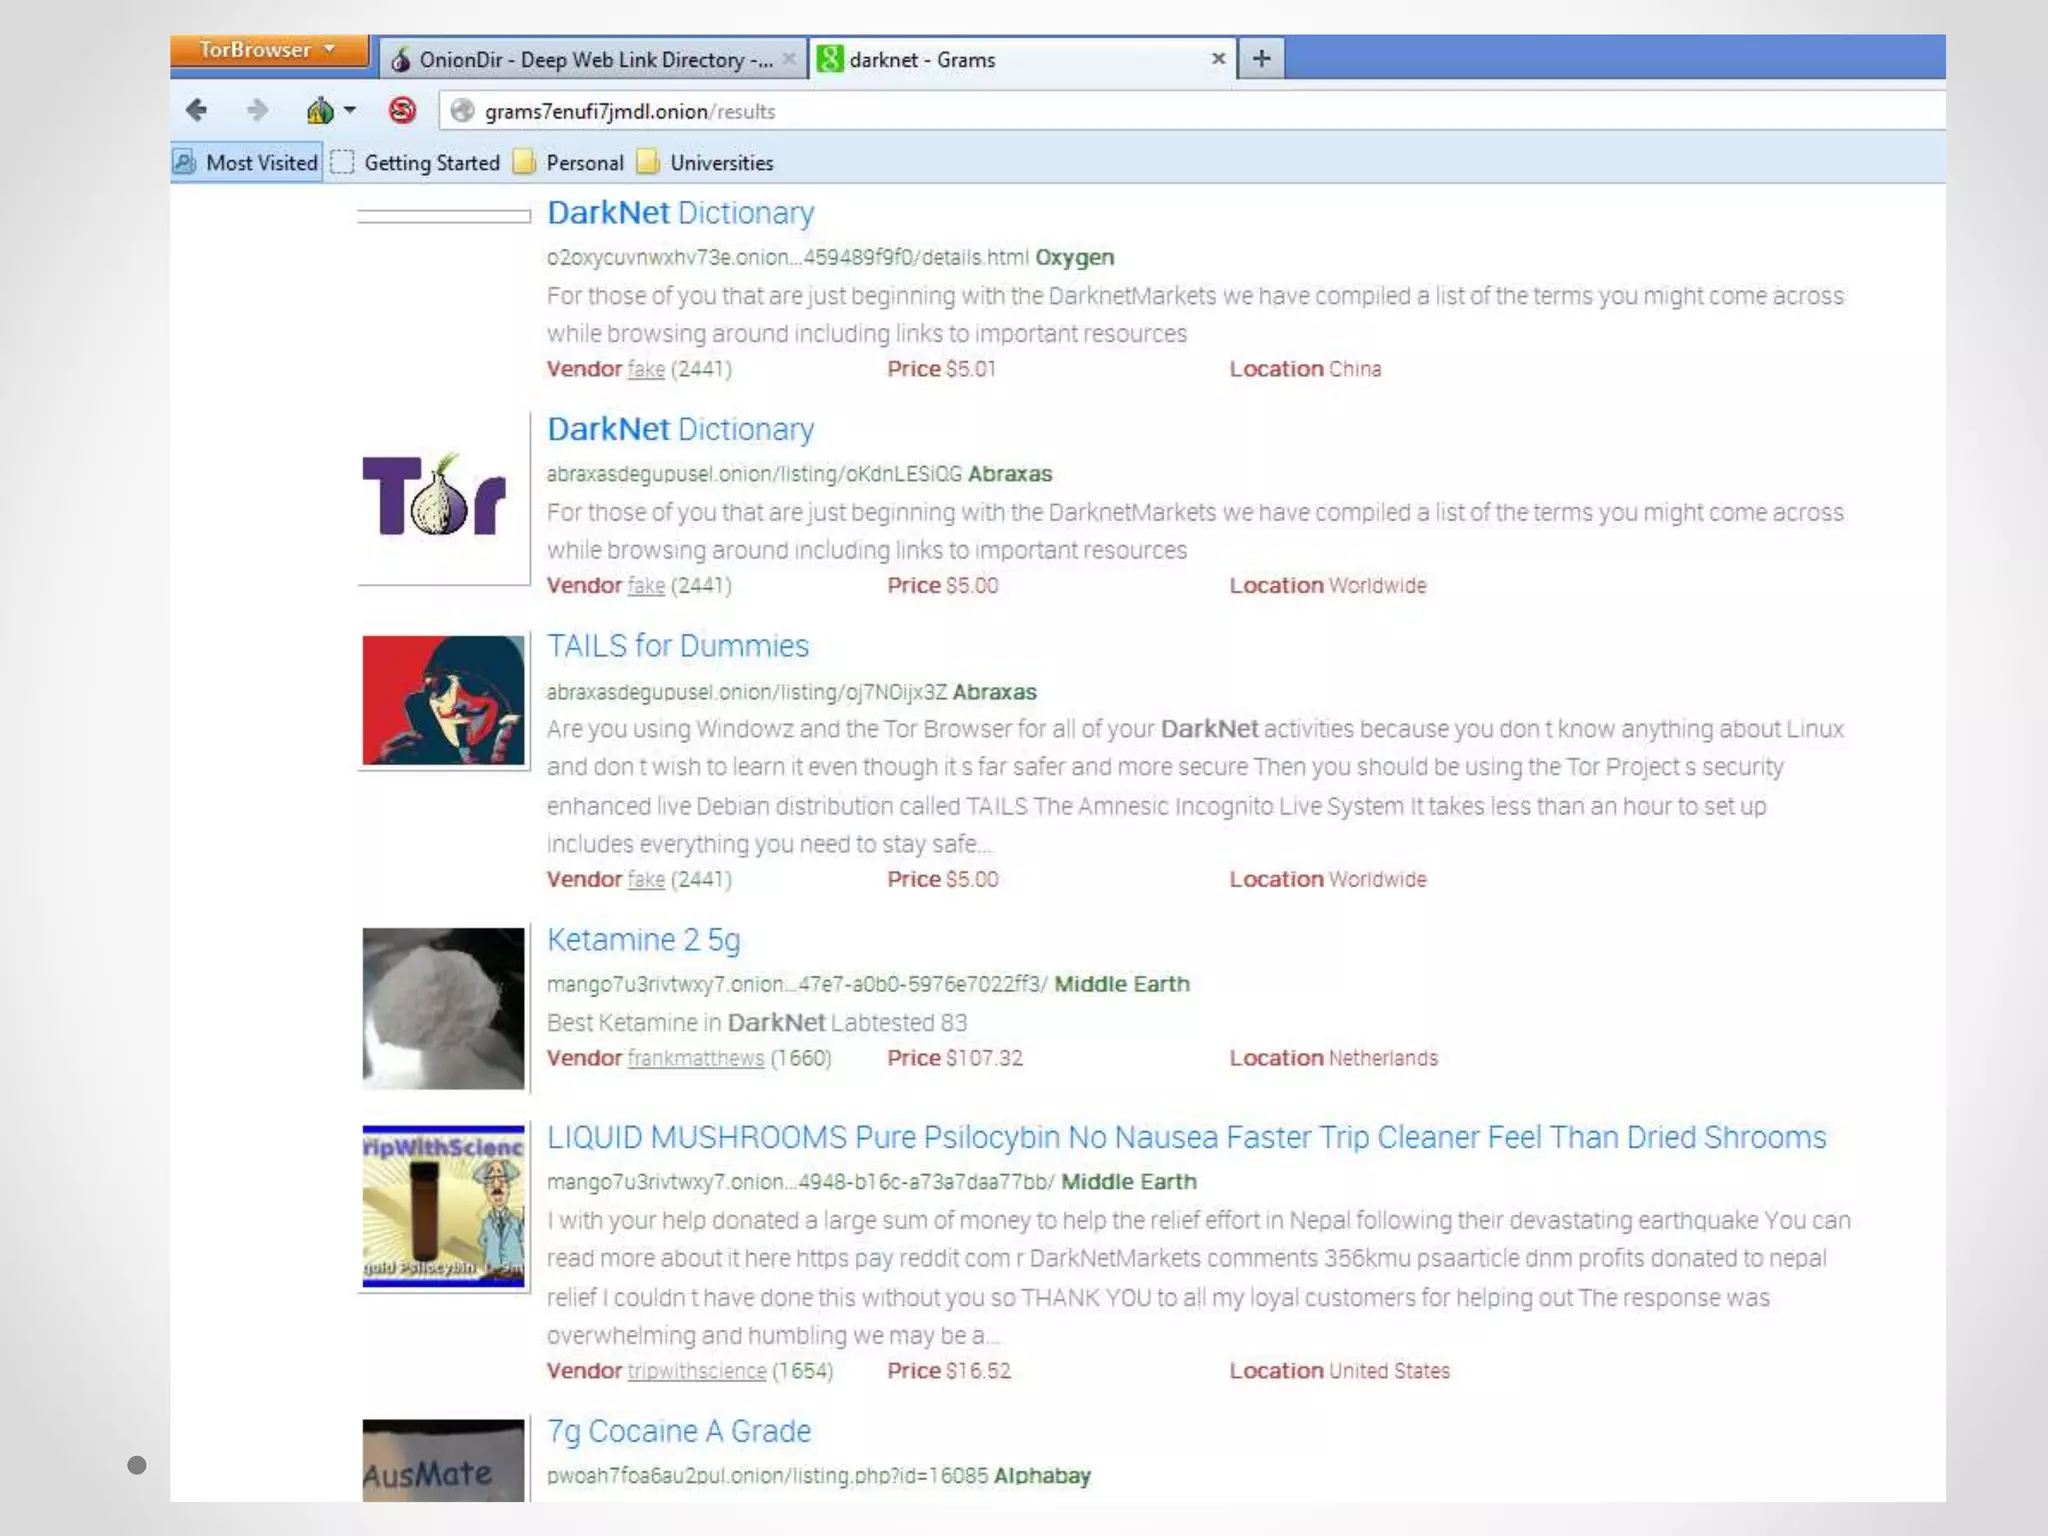The height and width of the screenshot is (1536, 2048).
Task: Open the green onion Torbutton icon
Action: (x=320, y=110)
